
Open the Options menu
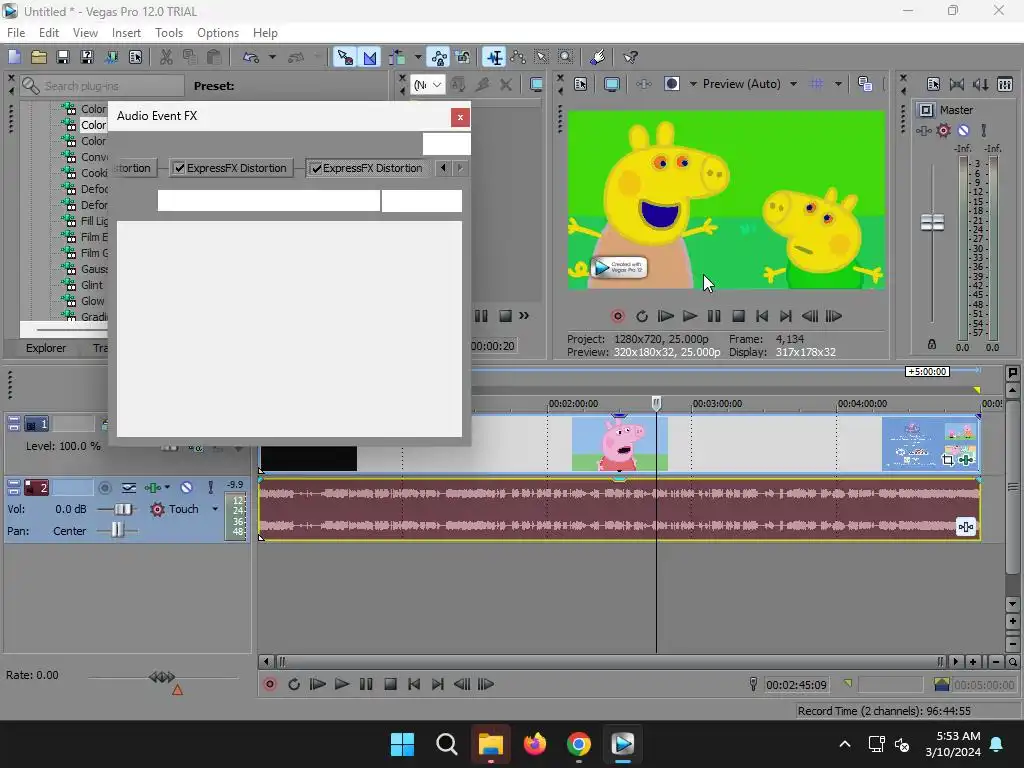pos(217,33)
